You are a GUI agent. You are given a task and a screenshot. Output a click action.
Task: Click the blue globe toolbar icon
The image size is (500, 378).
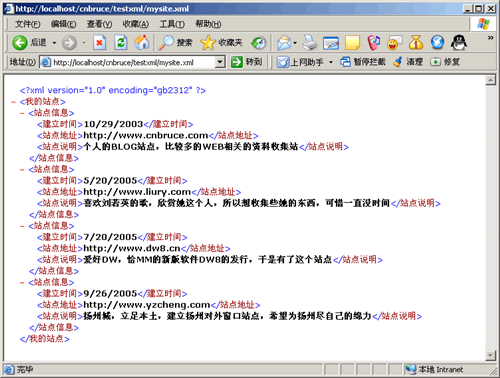pyautogui.click(x=437, y=43)
